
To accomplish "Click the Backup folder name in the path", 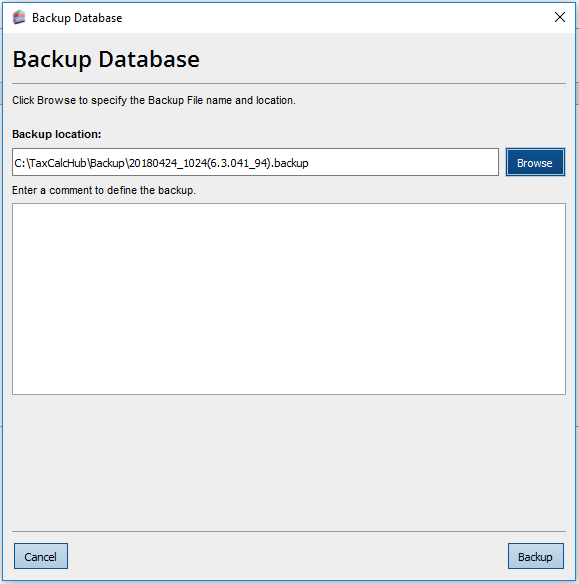I will pos(107,163).
